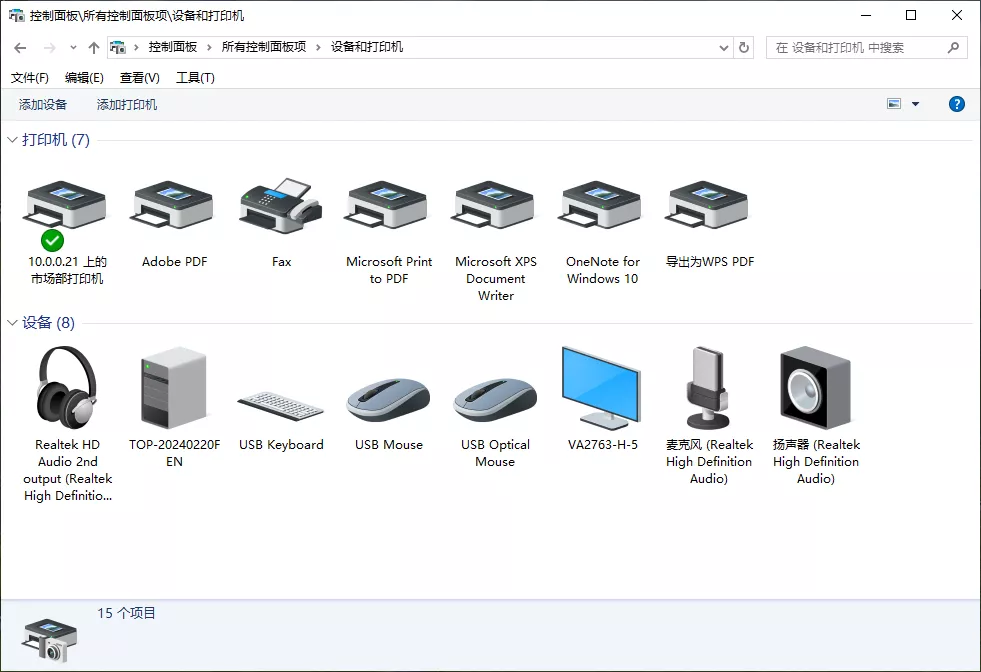Select the Microsoft Print to PDF icon
Image resolution: width=981 pixels, height=672 pixels.
[x=387, y=205]
